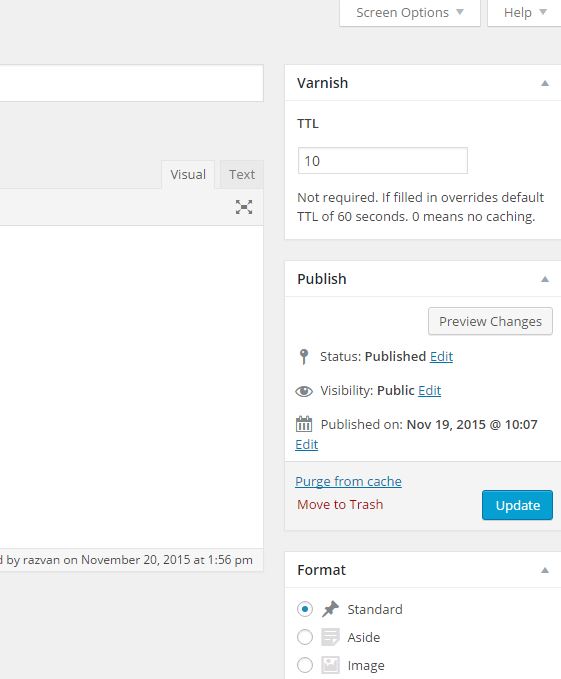Collapse the Publish panel
This screenshot has height=679, width=561.
pos(545,279)
